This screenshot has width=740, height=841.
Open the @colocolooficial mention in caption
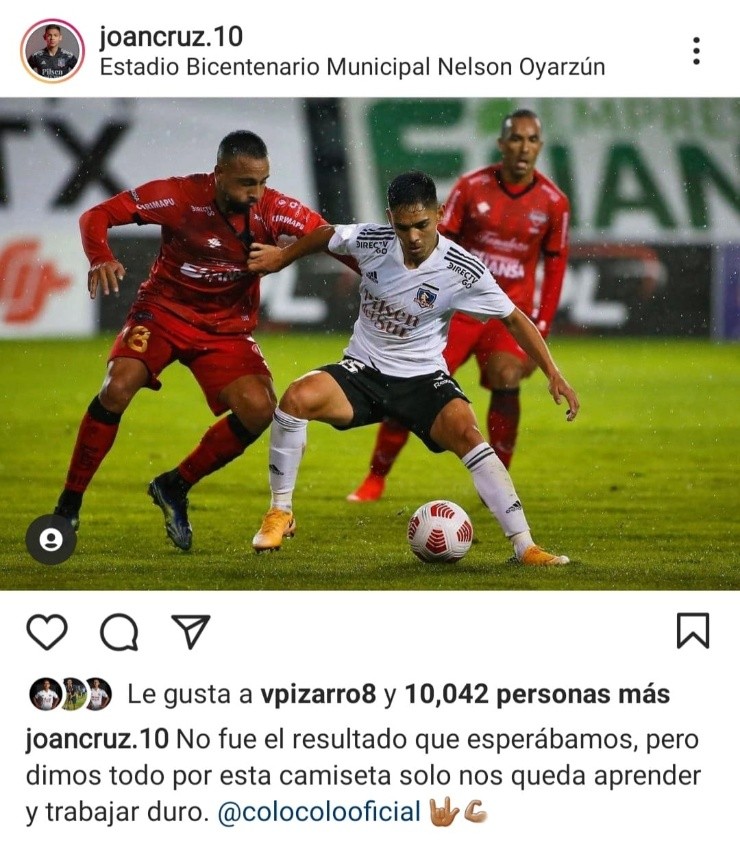319,812
